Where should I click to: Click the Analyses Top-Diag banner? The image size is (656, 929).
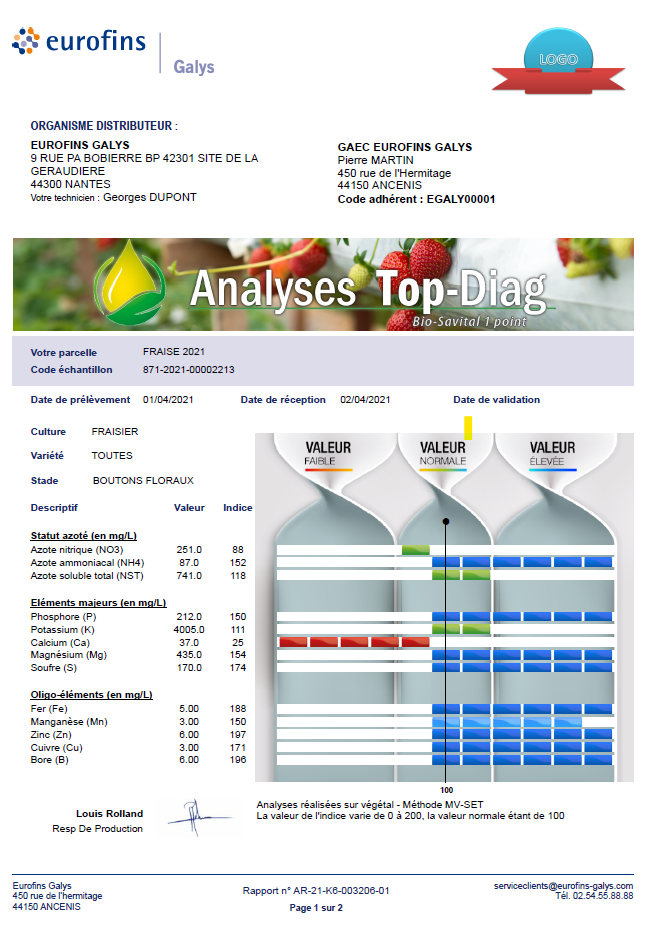point(323,284)
